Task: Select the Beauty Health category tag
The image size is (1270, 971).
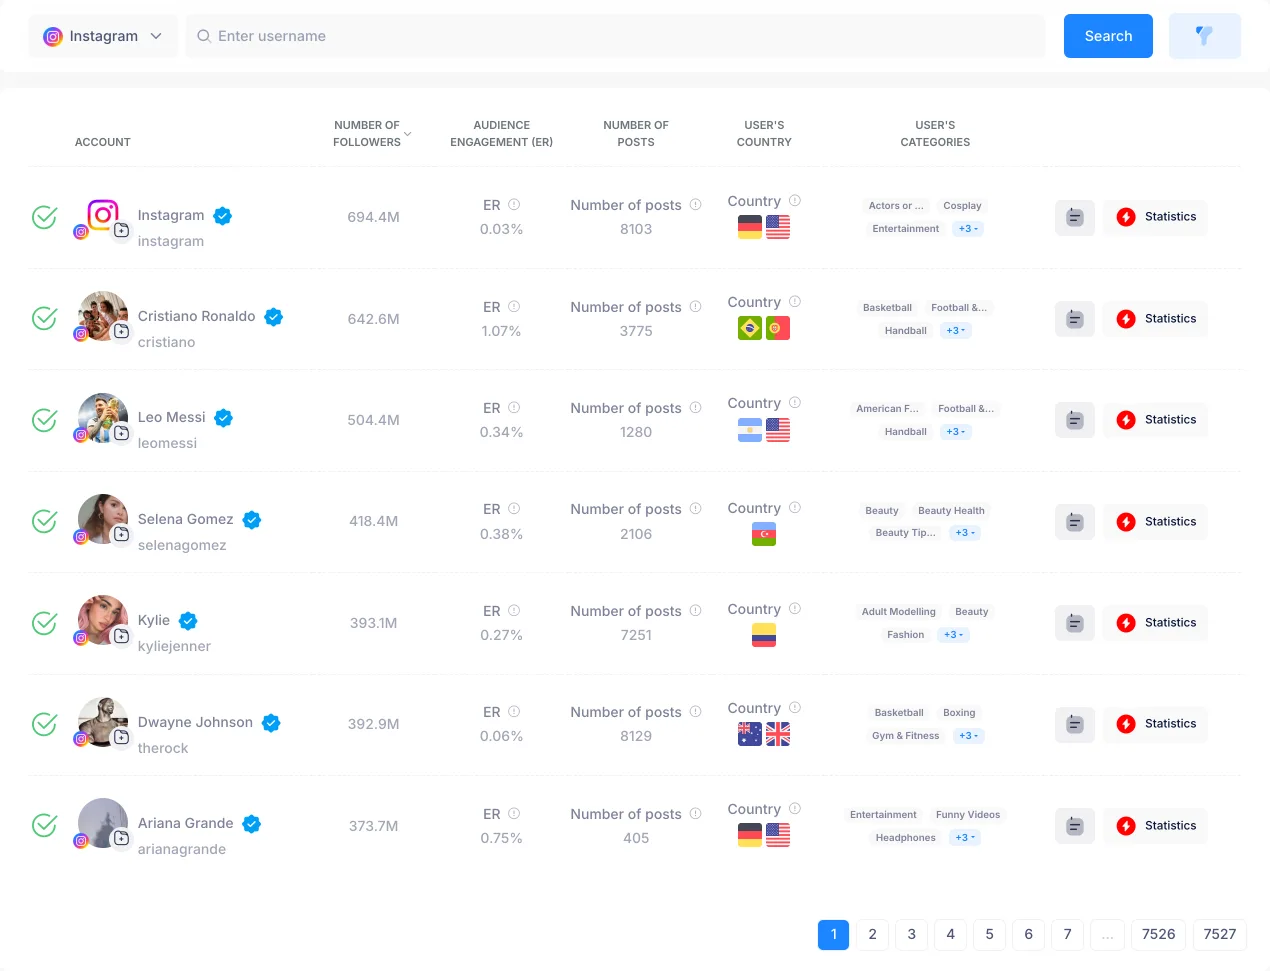Action: (x=951, y=511)
